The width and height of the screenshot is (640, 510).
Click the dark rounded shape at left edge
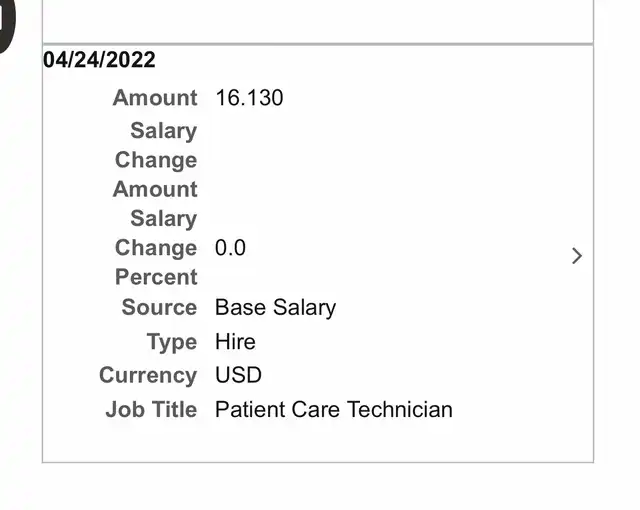[x=8, y=25]
